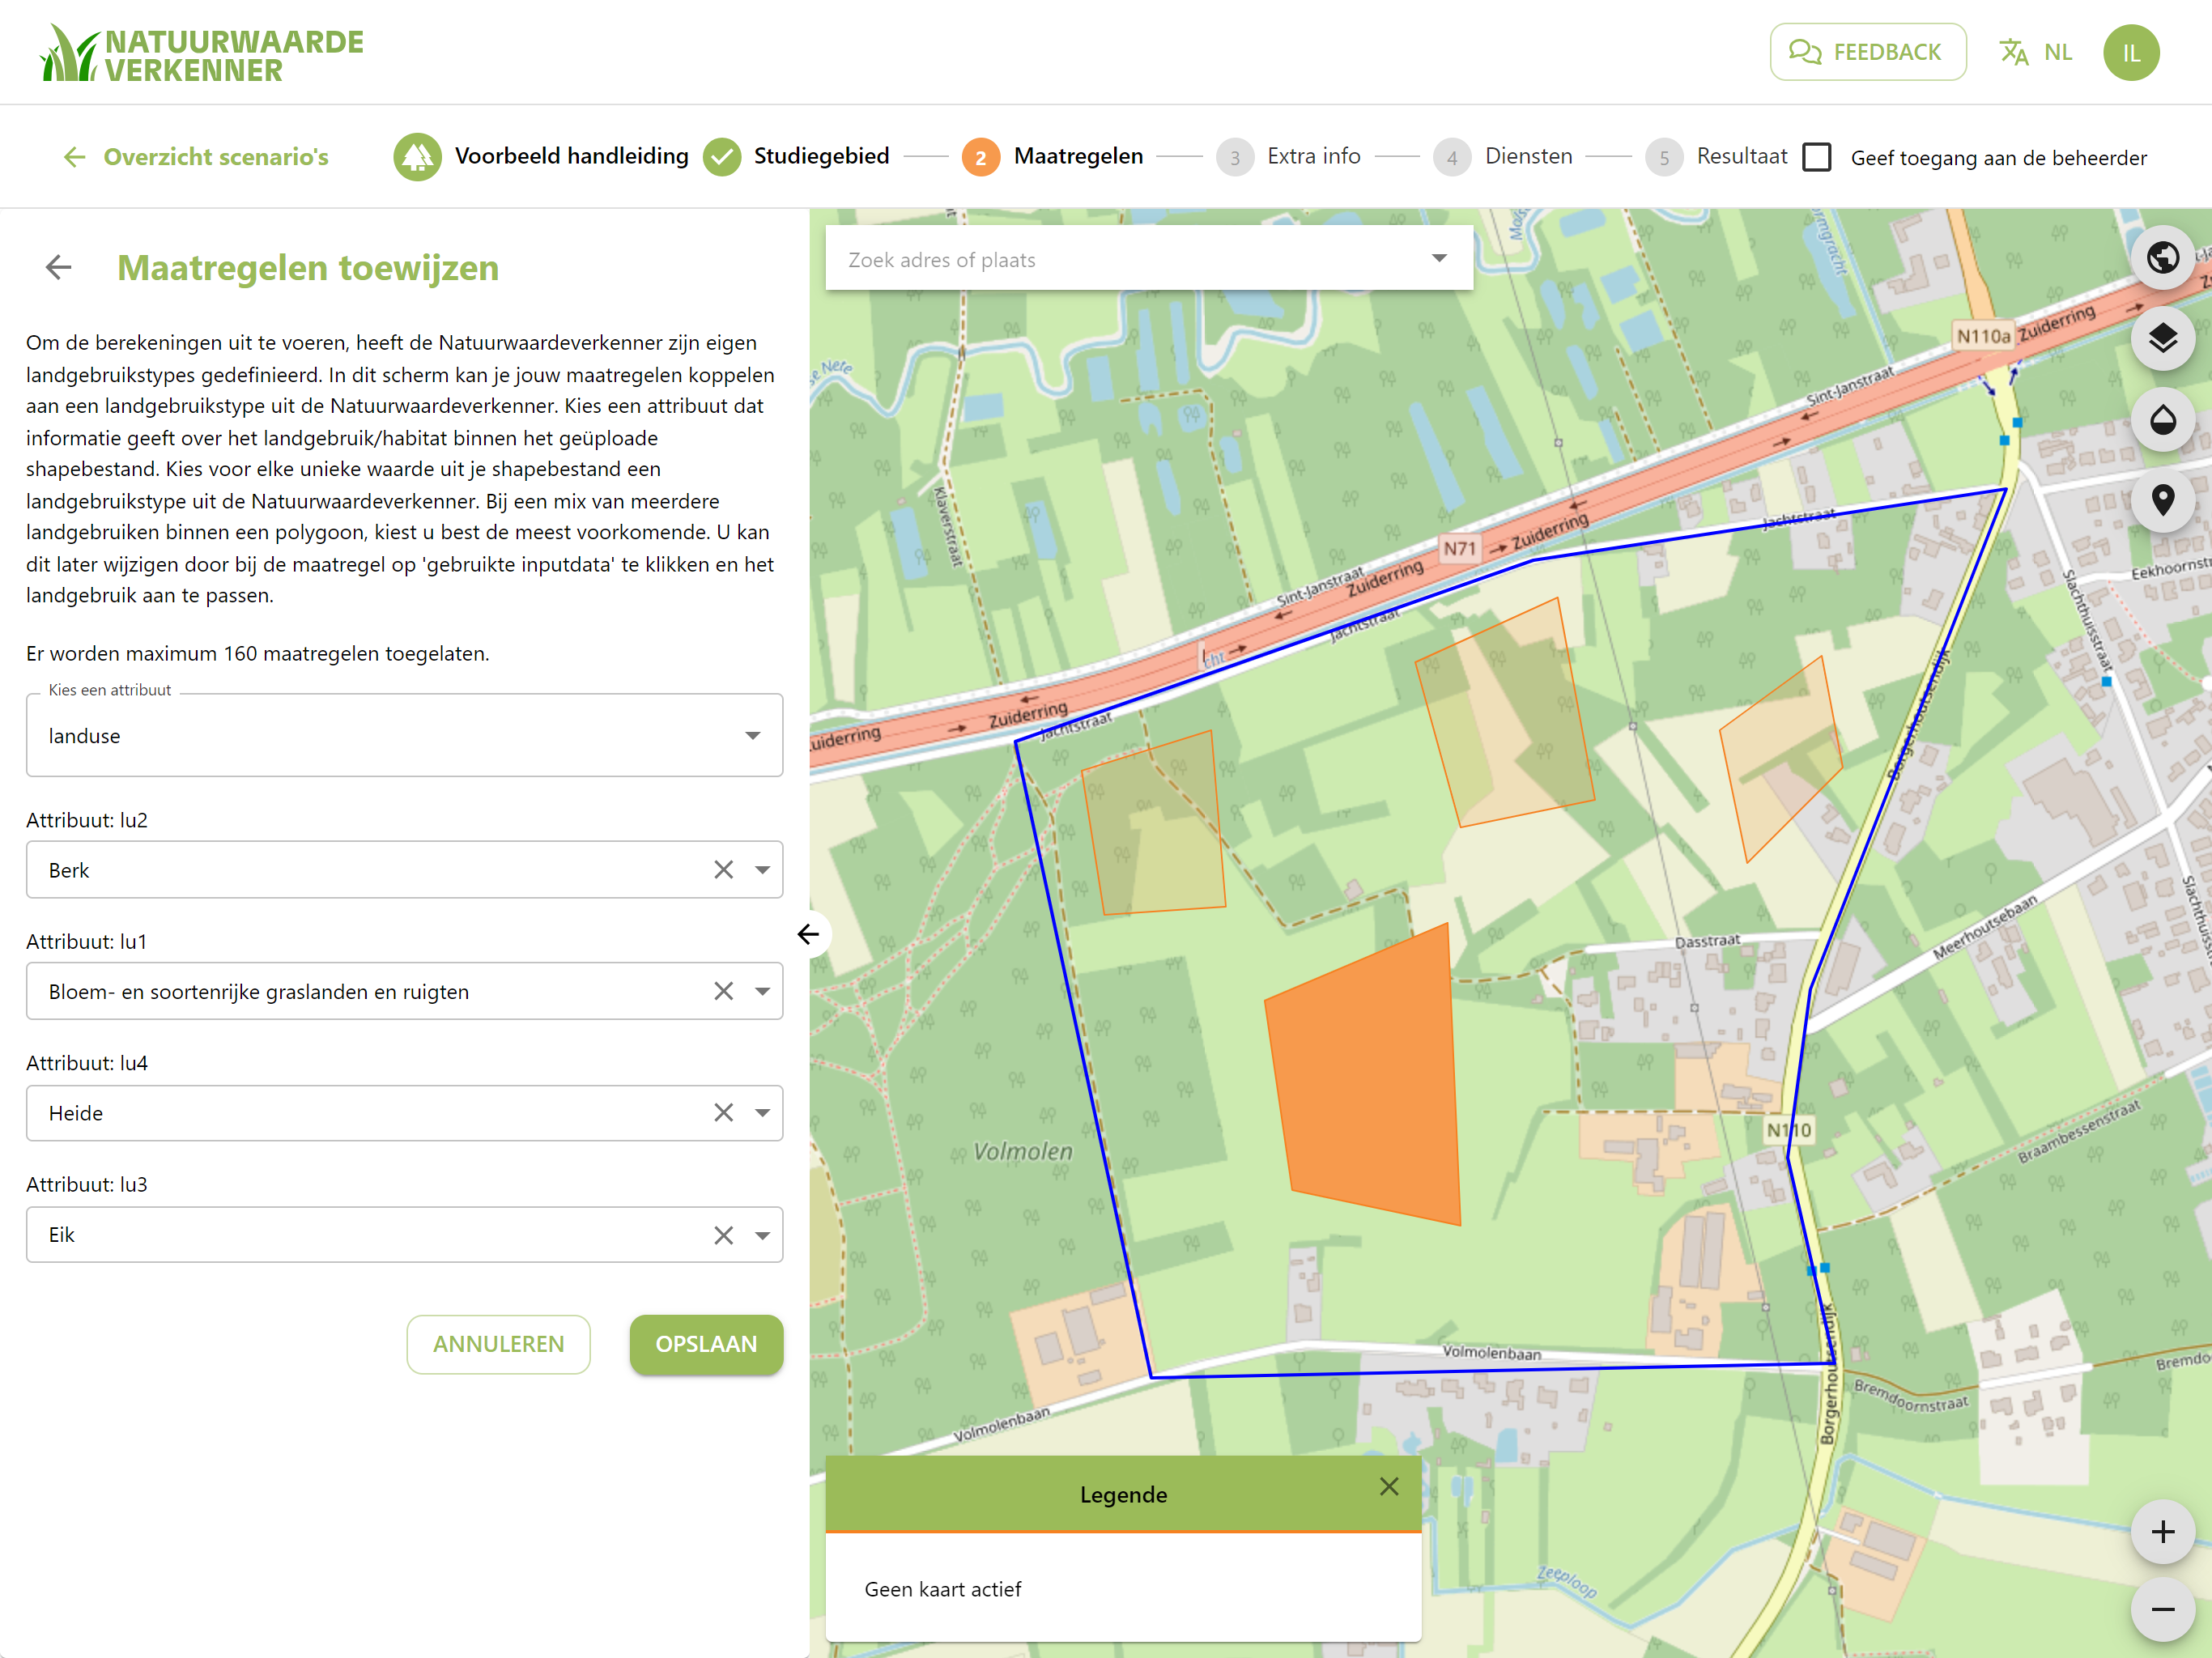This screenshot has height=1658, width=2212.
Task: Clear the Berk selection for lu2
Action: tap(723, 870)
